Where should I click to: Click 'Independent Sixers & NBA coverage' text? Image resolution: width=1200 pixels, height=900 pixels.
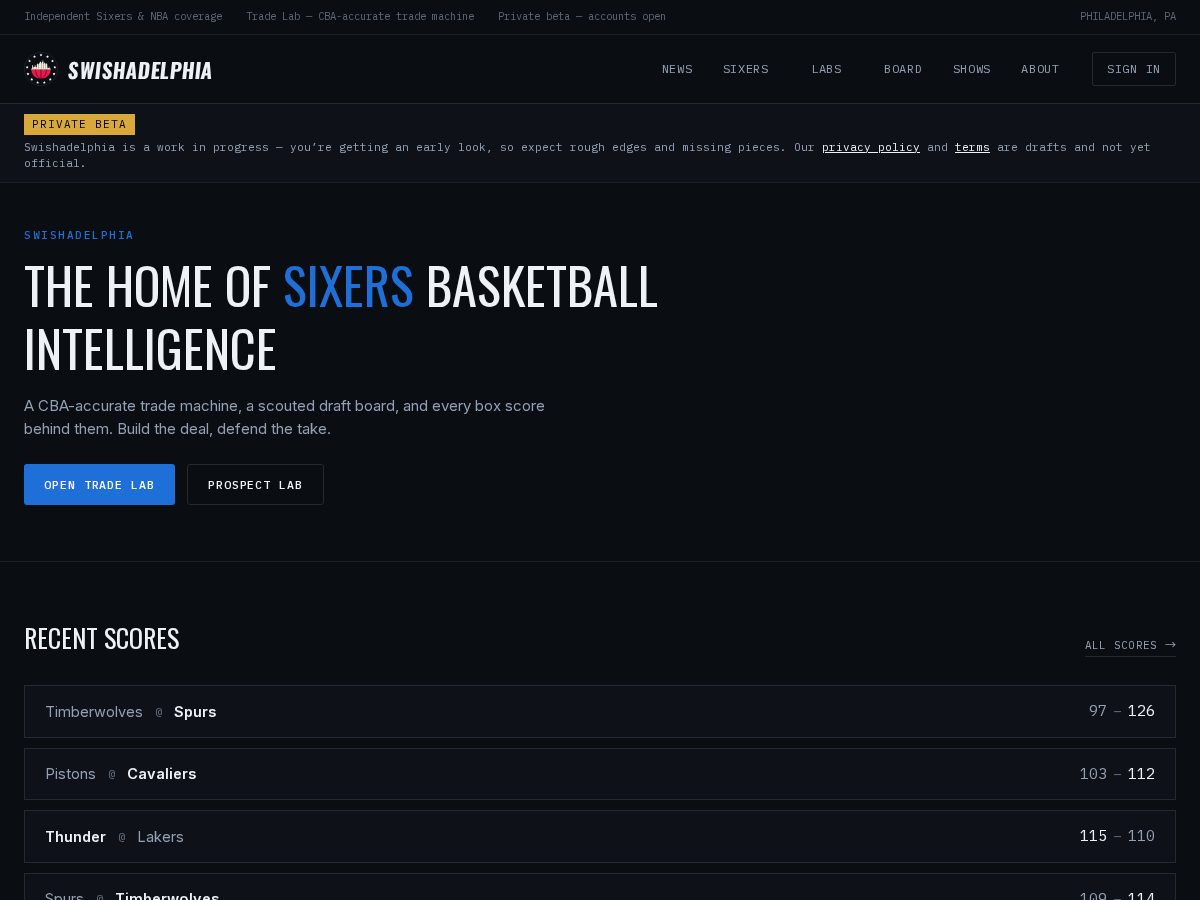click(x=123, y=16)
